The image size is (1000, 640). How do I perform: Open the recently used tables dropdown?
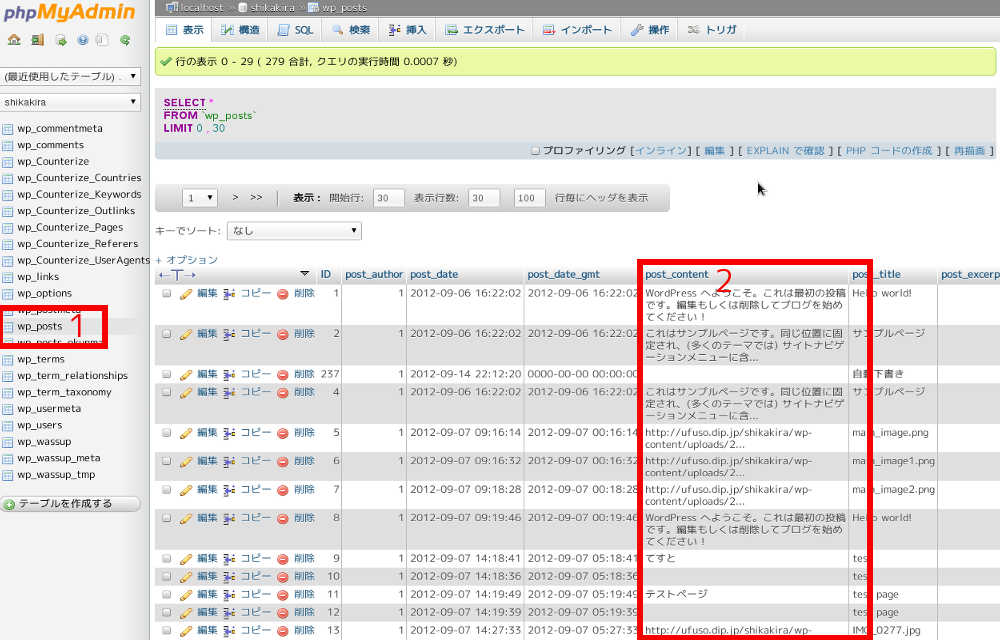(70, 76)
